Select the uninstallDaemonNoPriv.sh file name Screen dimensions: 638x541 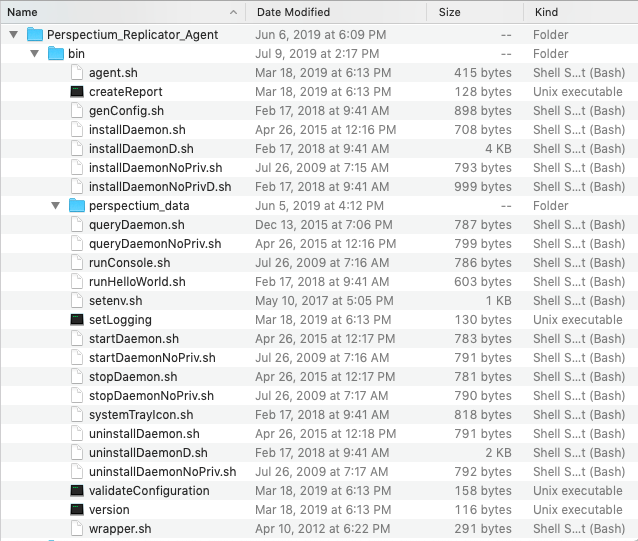(162, 472)
